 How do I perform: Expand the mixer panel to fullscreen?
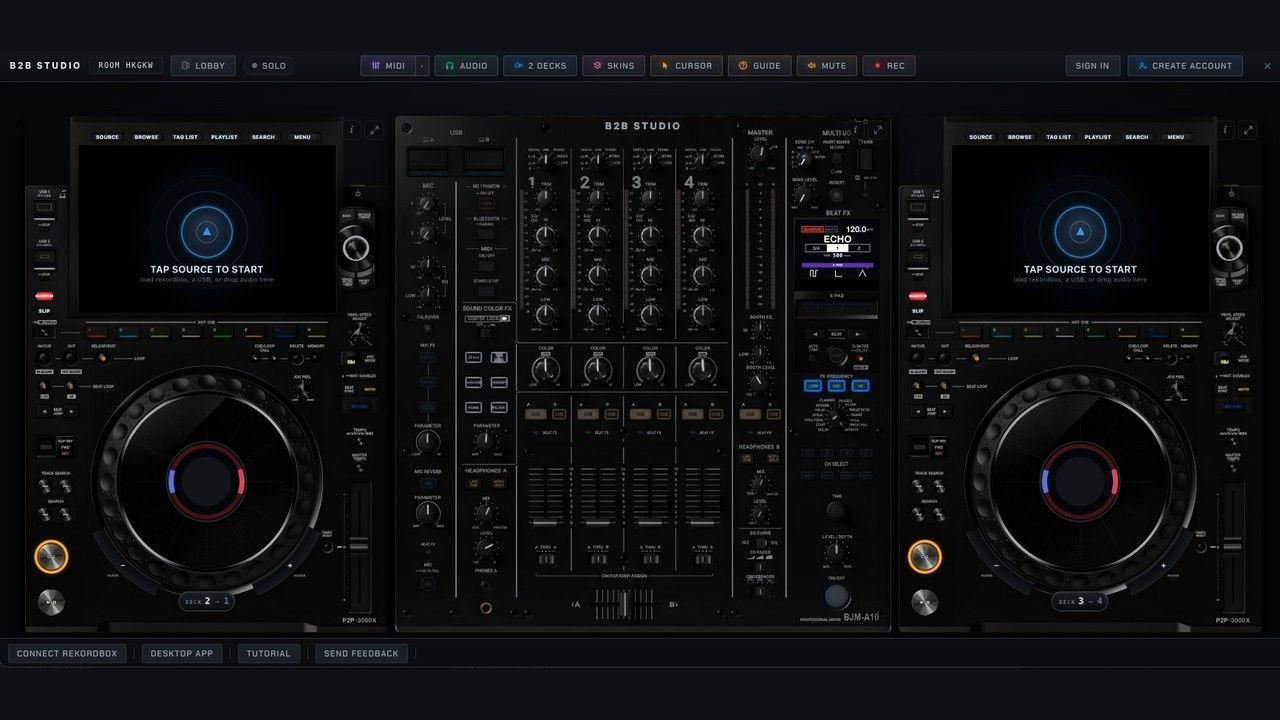click(877, 130)
